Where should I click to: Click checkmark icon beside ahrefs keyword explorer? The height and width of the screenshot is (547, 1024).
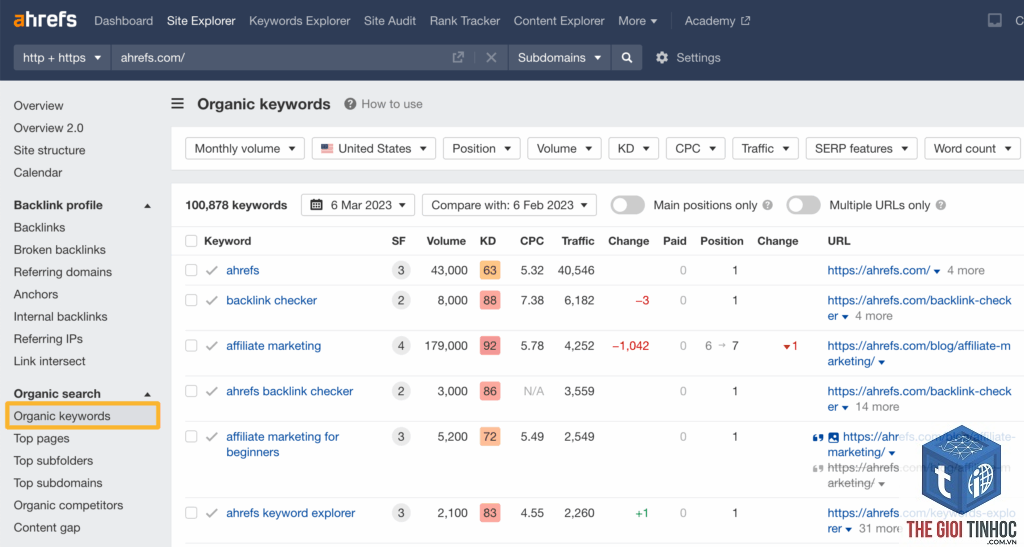tap(212, 513)
